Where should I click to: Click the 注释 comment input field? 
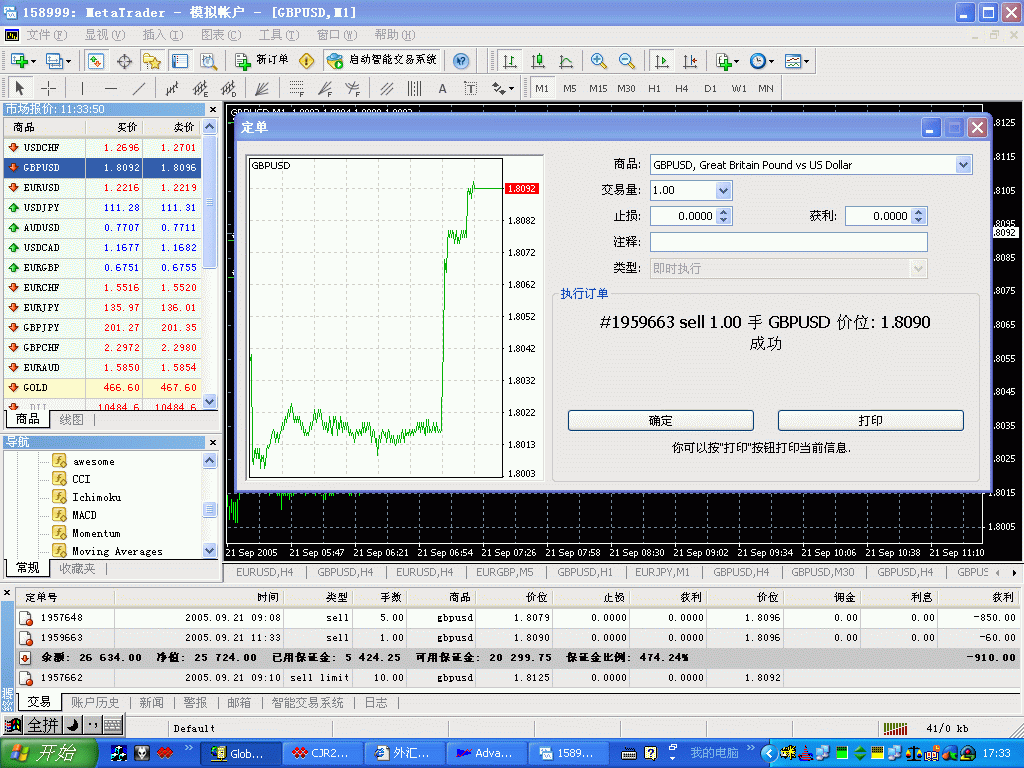tap(788, 242)
